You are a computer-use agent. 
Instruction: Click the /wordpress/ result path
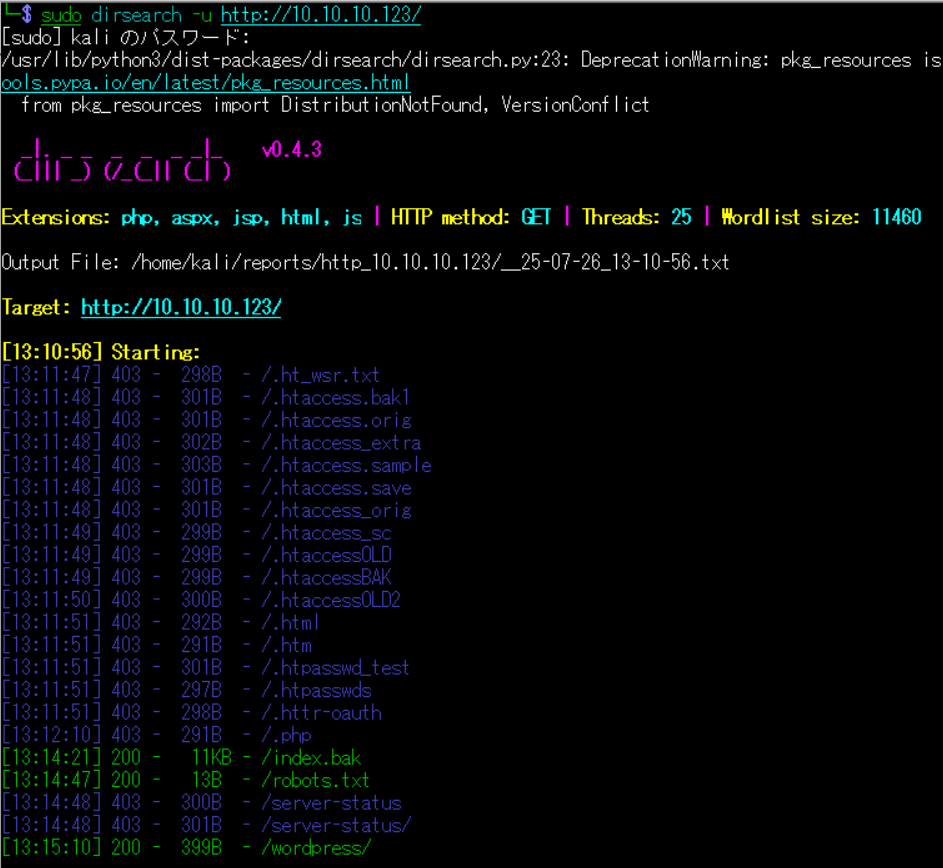316,848
